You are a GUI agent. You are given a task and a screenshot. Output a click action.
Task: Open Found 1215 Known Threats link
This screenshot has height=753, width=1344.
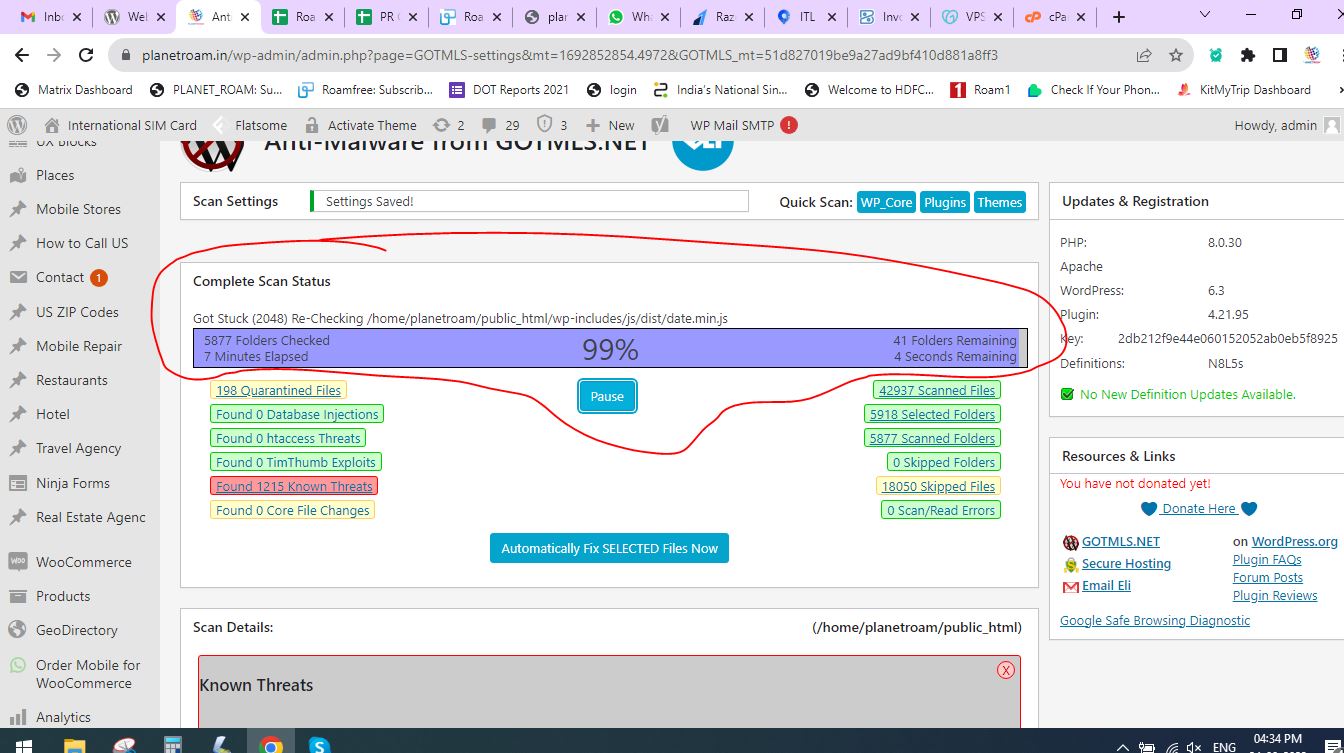(x=294, y=486)
